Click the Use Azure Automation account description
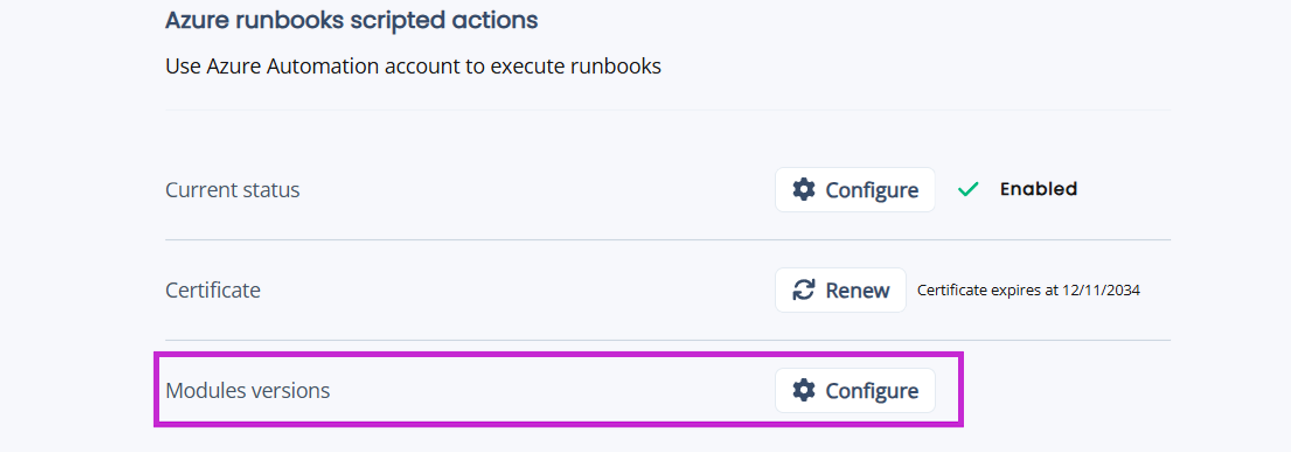Image resolution: width=1291 pixels, height=452 pixels. point(413,67)
